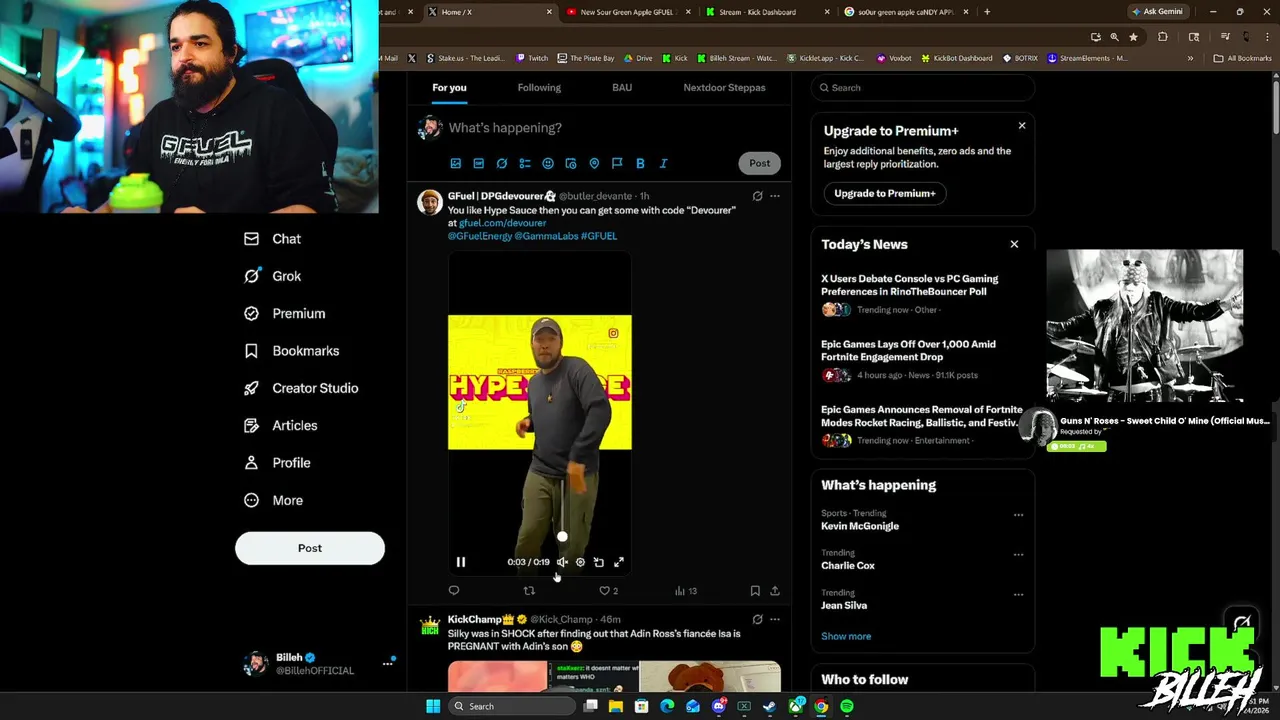
Task: Add media image to the new post
Action: click(455, 163)
